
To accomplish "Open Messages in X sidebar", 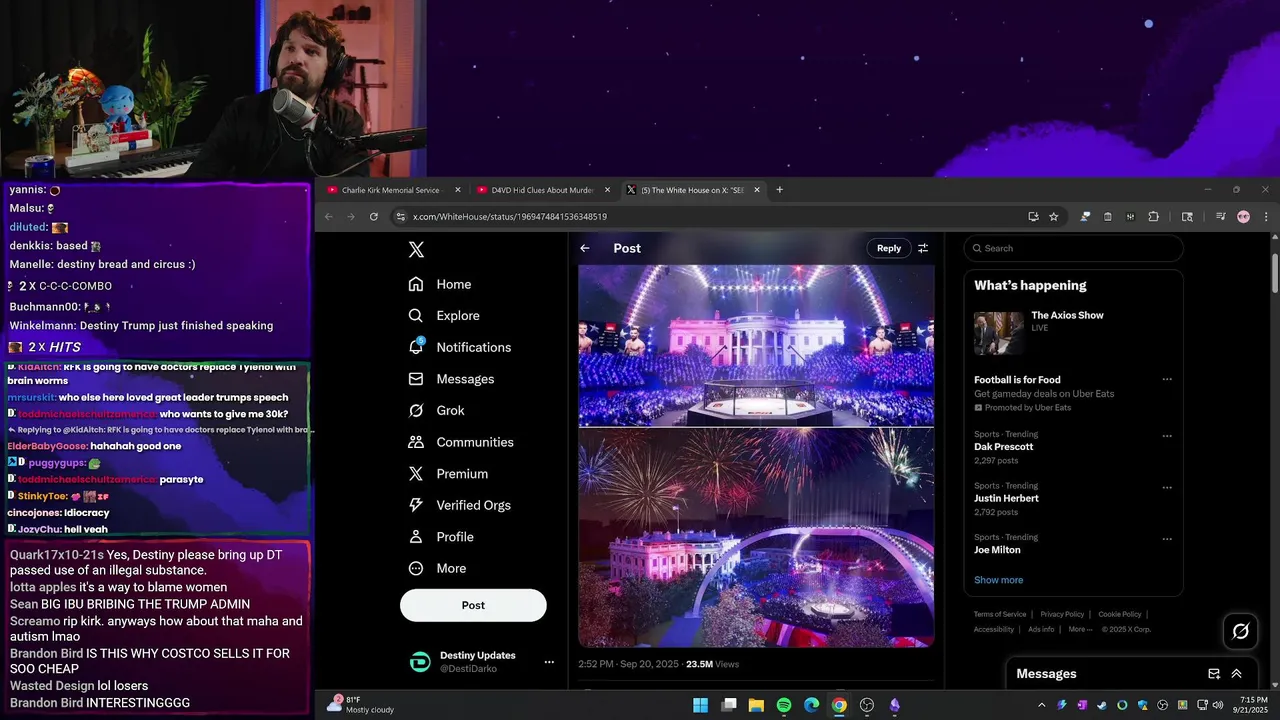I will click(x=452, y=379).
